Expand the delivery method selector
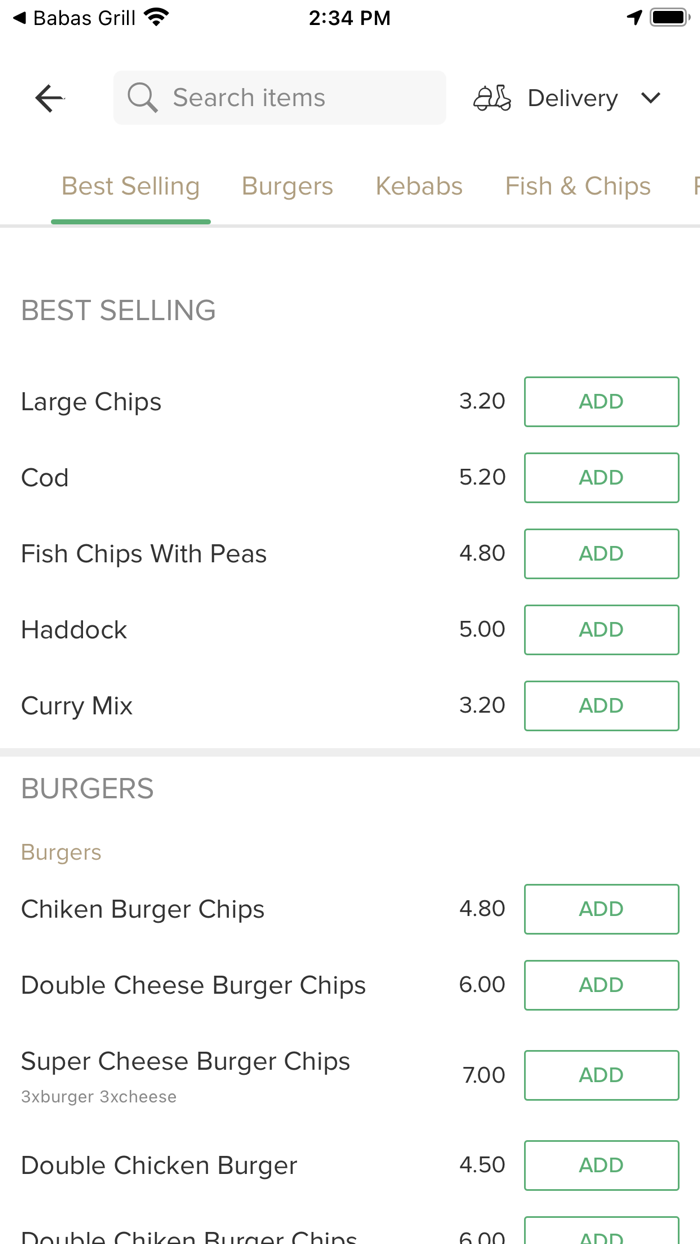Screen dimensions: 700x1244 pyautogui.click(x=572, y=98)
